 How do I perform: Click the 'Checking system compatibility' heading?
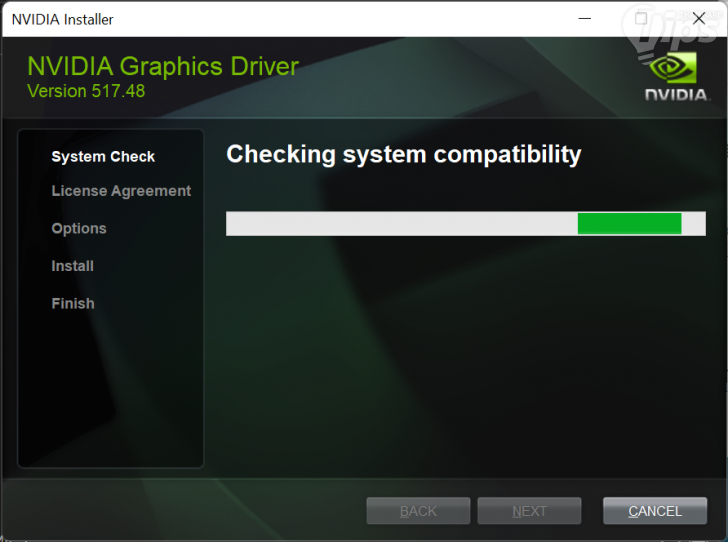[x=403, y=154]
